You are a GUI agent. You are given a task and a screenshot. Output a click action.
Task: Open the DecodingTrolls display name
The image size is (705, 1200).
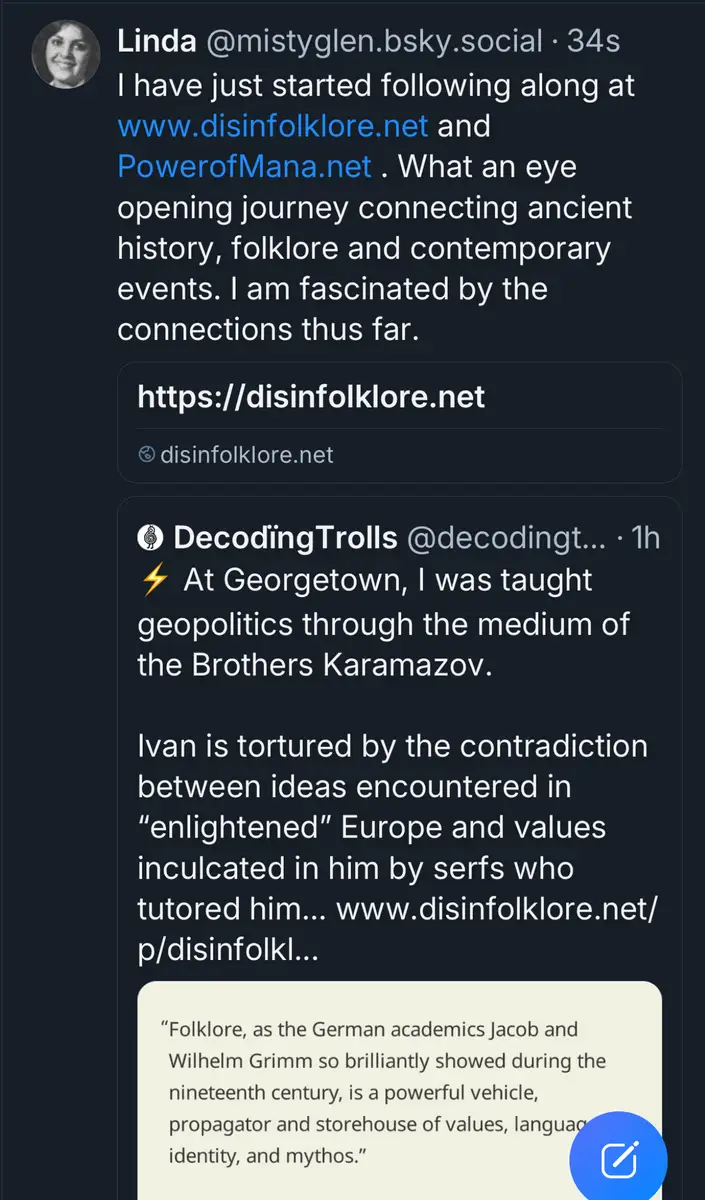285,538
